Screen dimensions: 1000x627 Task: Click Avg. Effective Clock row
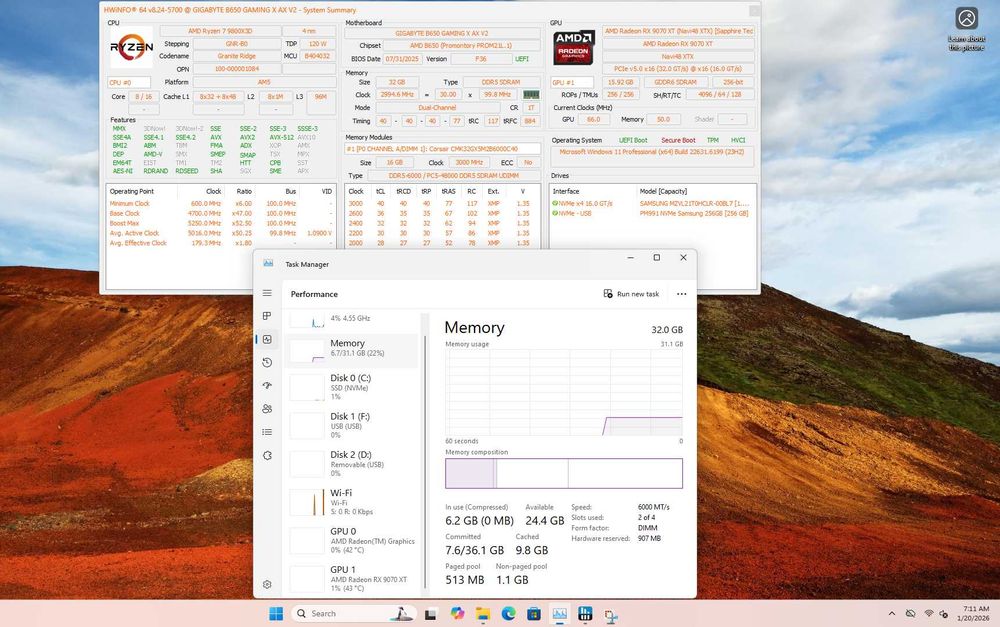click(221, 243)
